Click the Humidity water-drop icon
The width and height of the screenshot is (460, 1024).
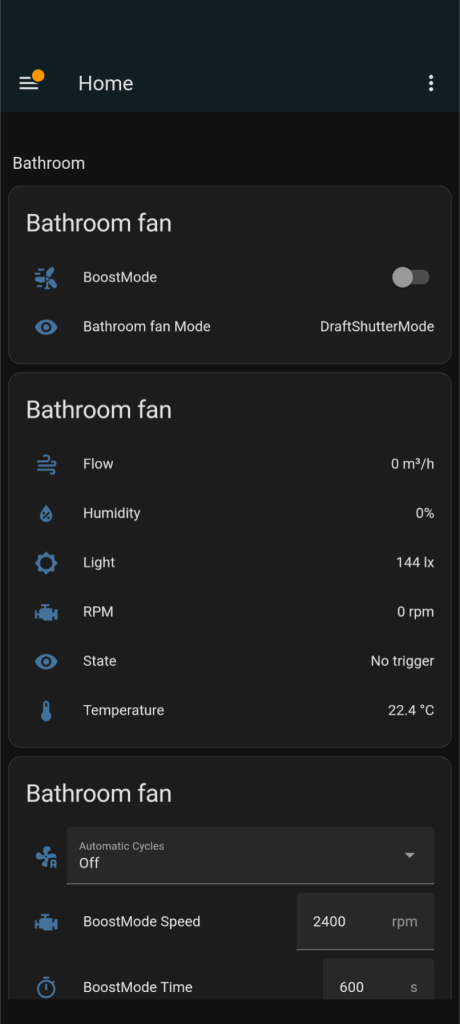click(46, 514)
